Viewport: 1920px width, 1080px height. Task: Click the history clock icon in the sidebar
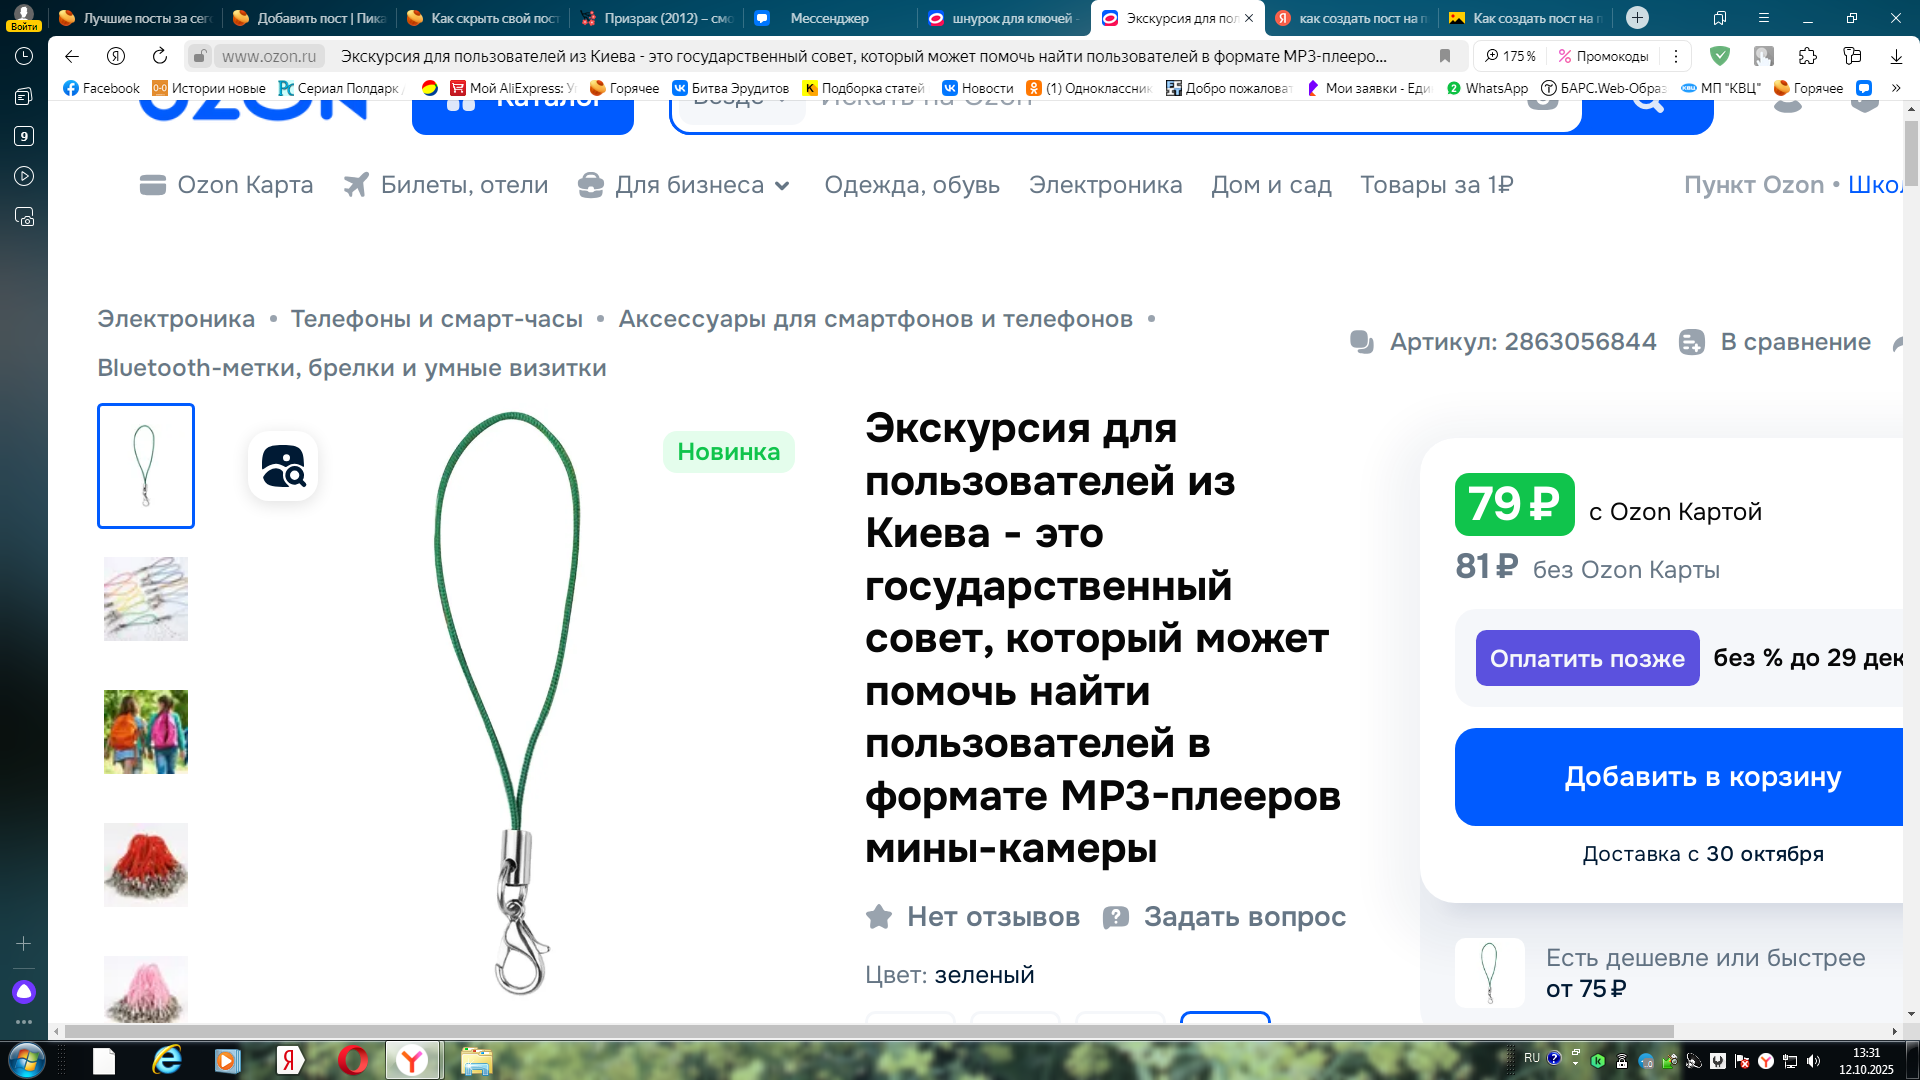click(24, 56)
